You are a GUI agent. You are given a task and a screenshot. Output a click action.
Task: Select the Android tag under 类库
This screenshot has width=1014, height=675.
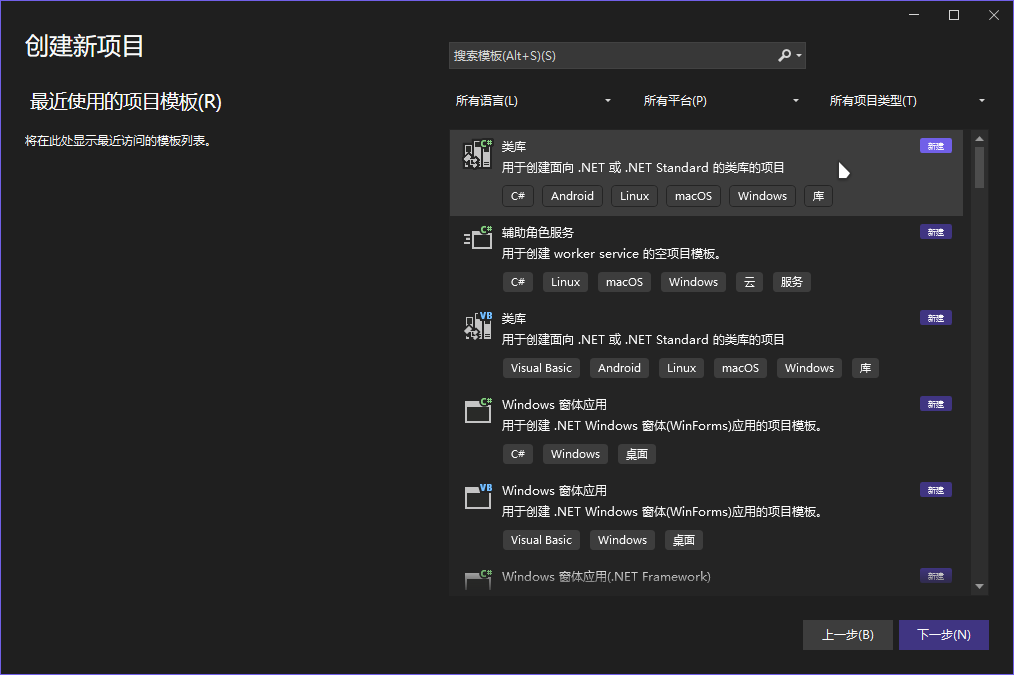click(x=572, y=196)
